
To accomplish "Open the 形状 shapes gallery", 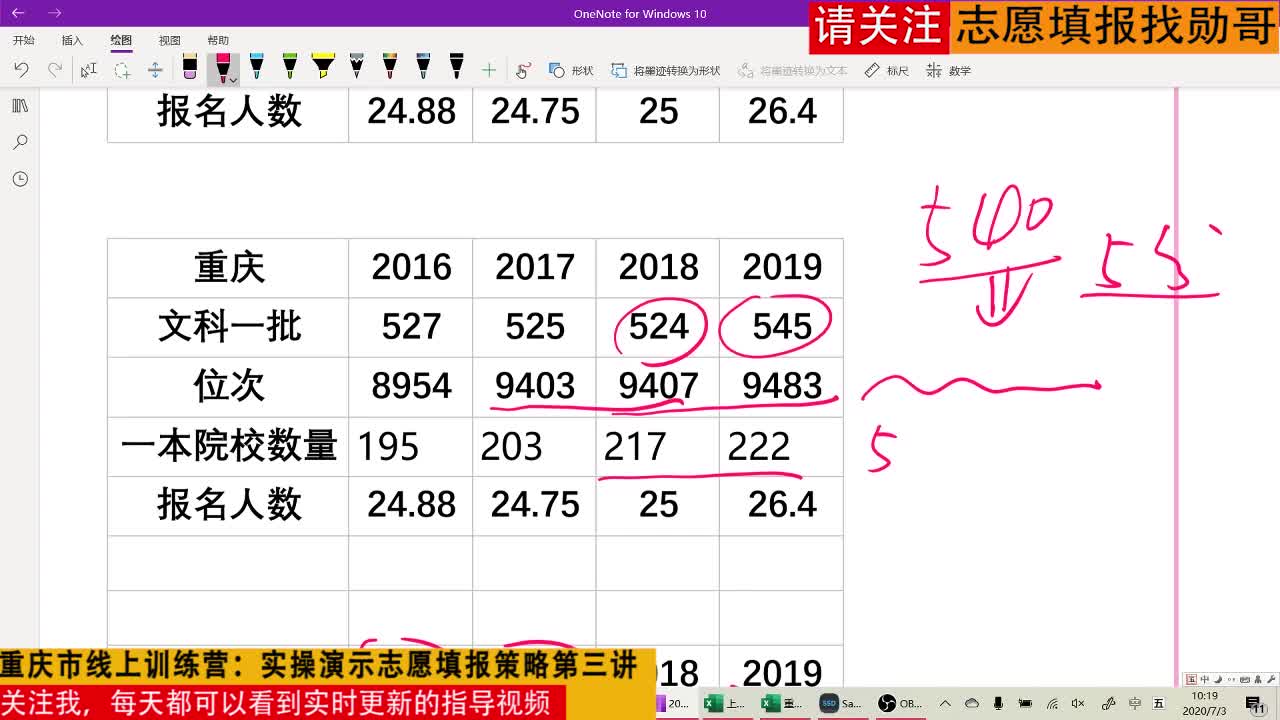I will tap(571, 70).
